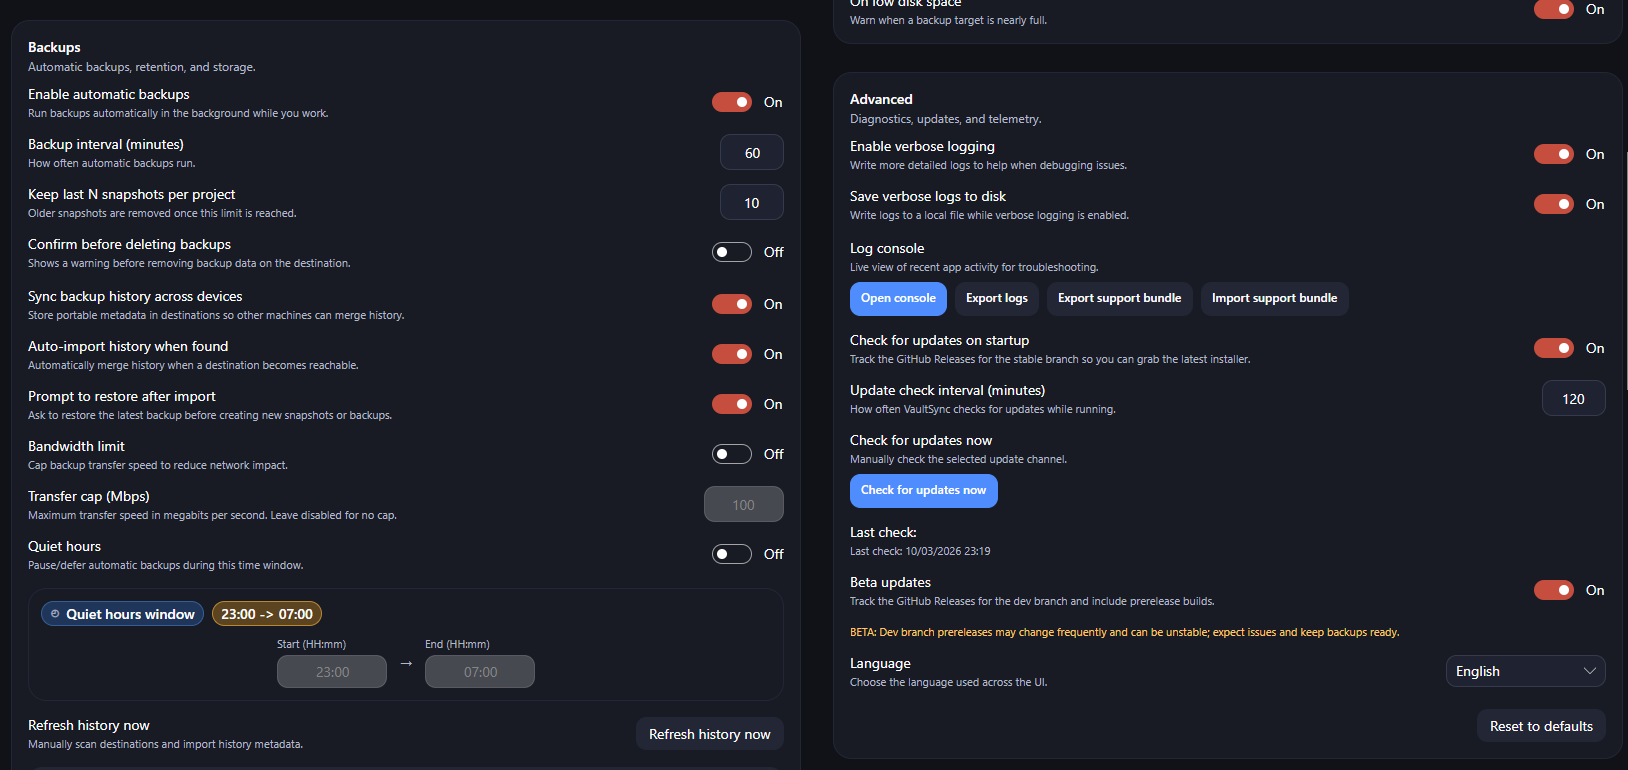Image resolution: width=1628 pixels, height=770 pixels.
Task: Disable the Enable automatic backups toggle
Action: tap(731, 101)
